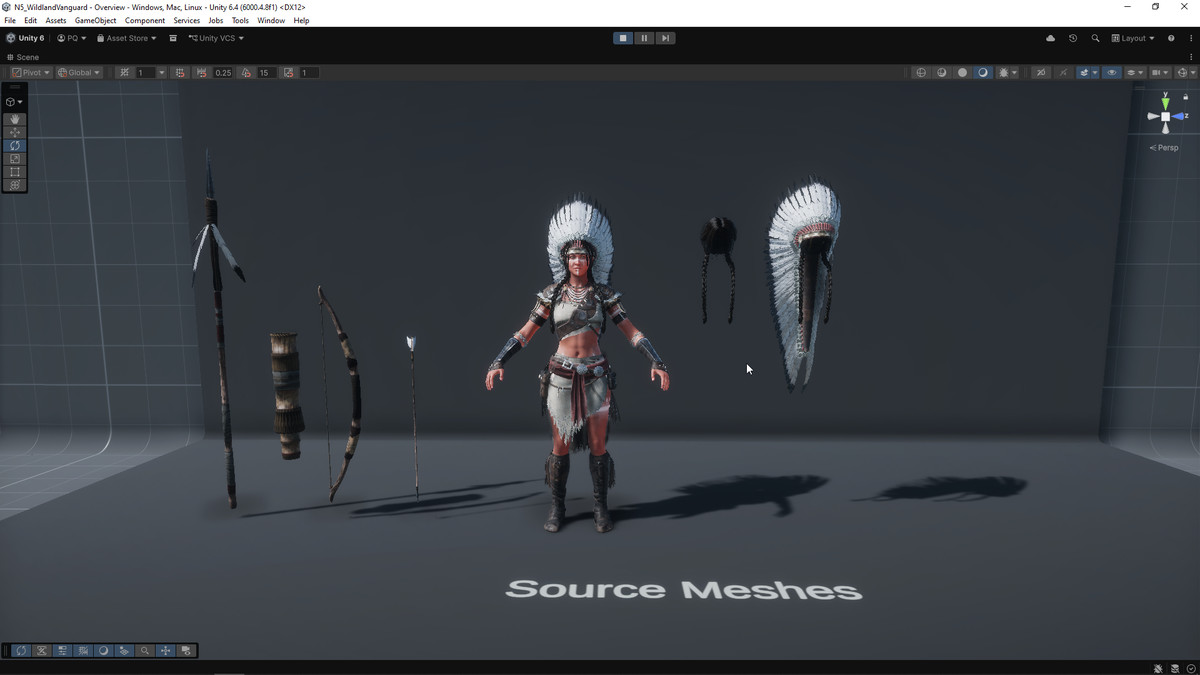Open the Pivot dropdown
This screenshot has height=675, width=1200.
(x=30, y=73)
